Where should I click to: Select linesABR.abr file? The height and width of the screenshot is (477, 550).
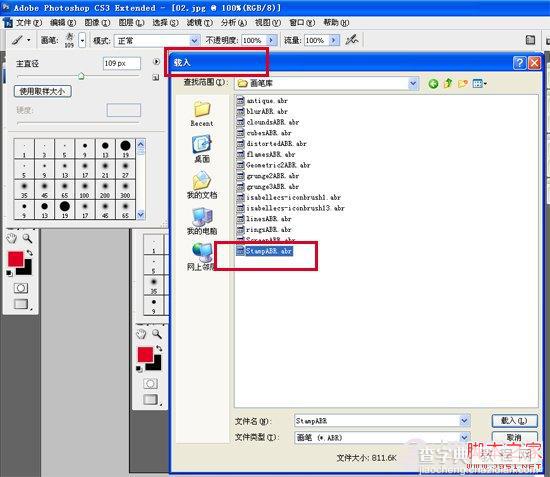coord(264,219)
